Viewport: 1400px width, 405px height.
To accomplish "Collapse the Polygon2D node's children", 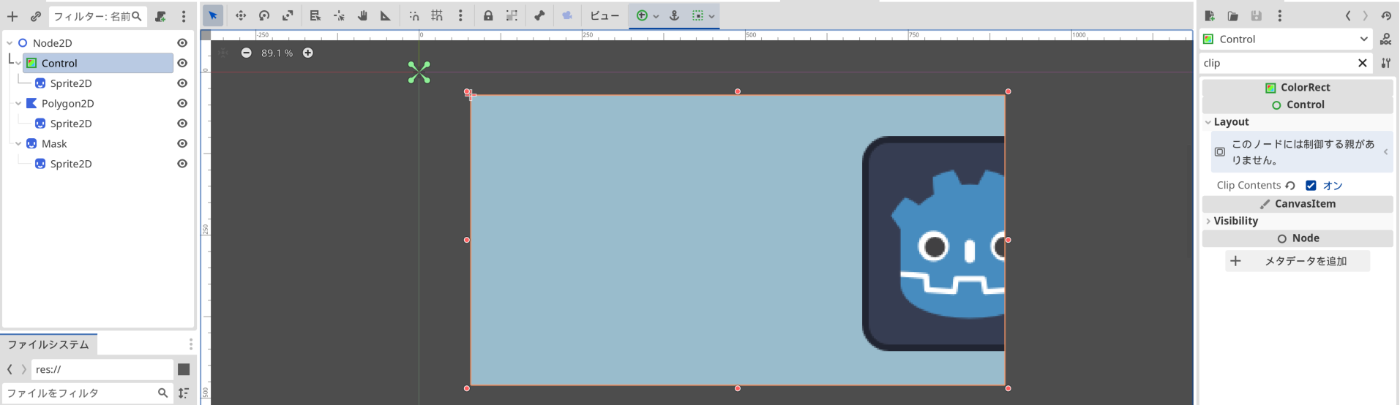I will (x=18, y=103).
